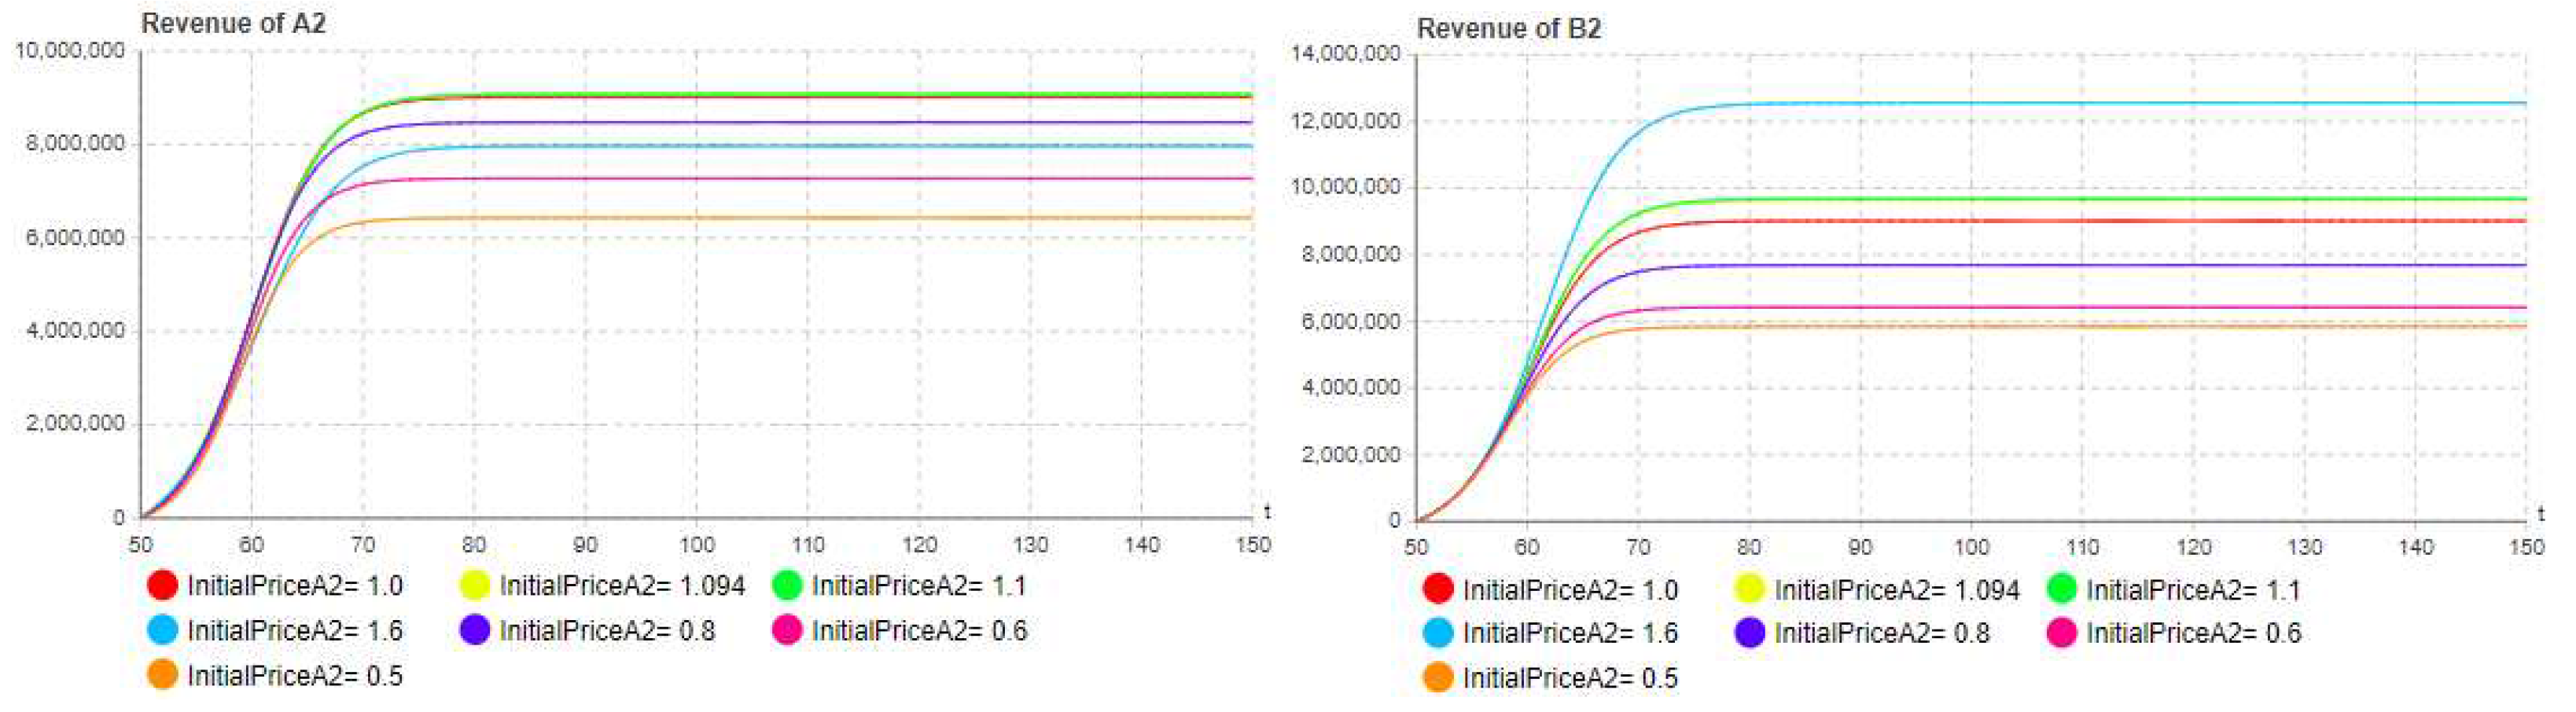Click the 10,000,000 y-axis label in A2 chart
This screenshot has height=712, width=2576.
click(70, 50)
